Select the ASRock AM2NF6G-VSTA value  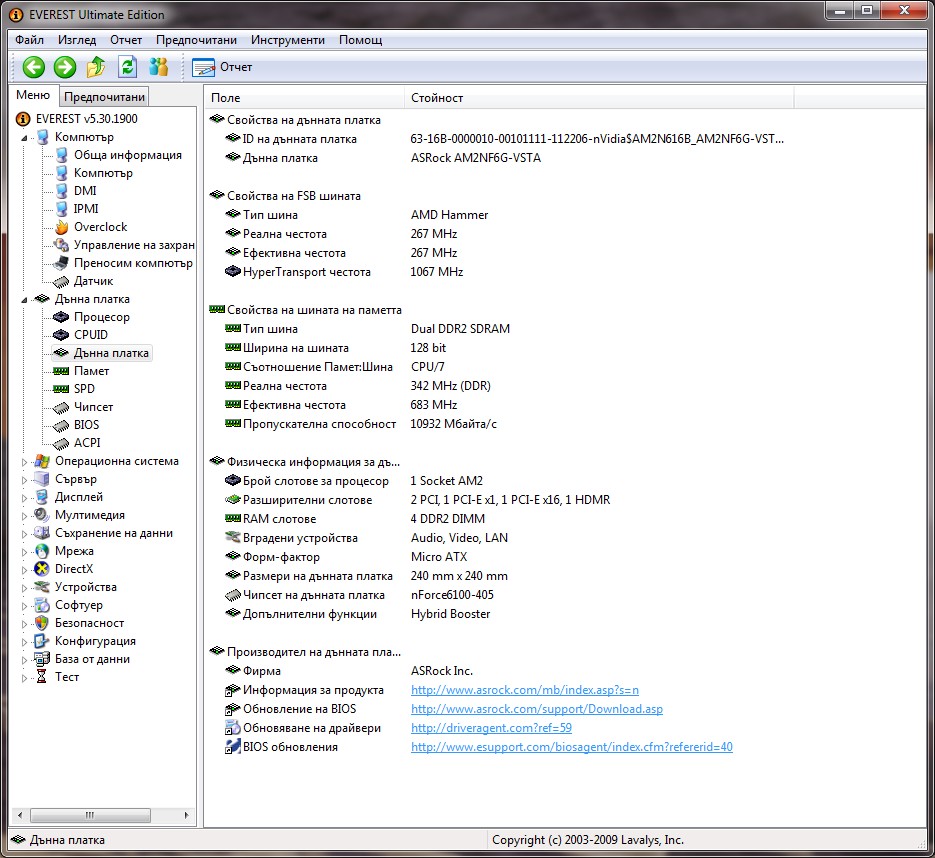pos(476,158)
